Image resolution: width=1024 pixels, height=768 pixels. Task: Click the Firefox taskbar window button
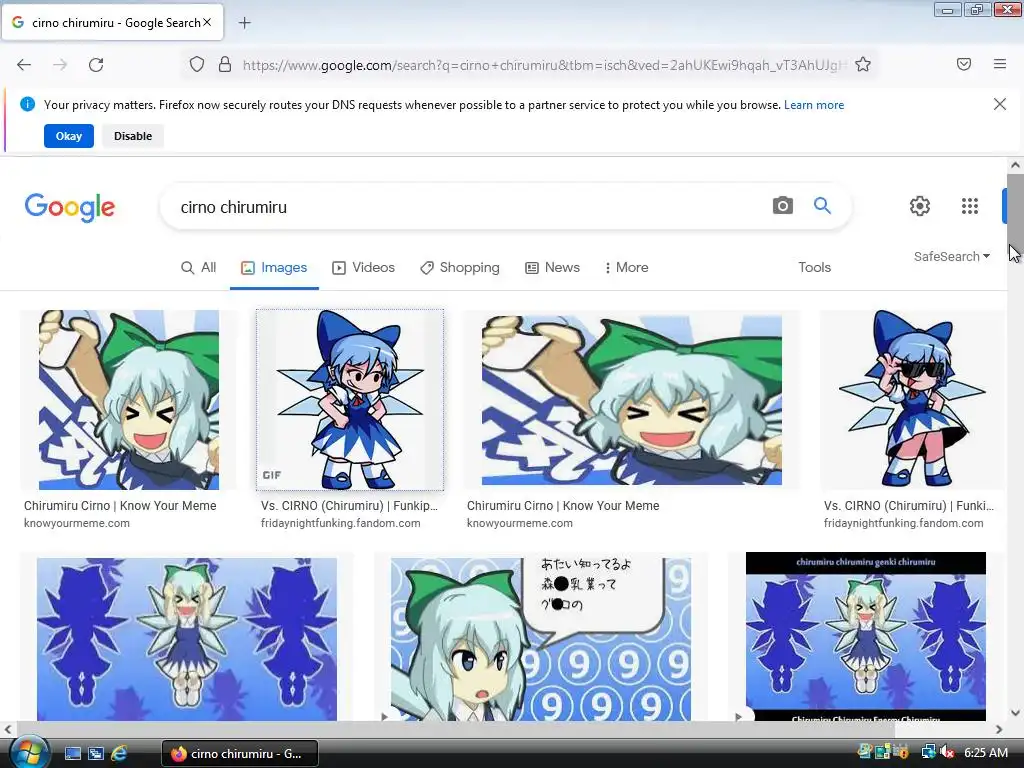click(x=240, y=754)
